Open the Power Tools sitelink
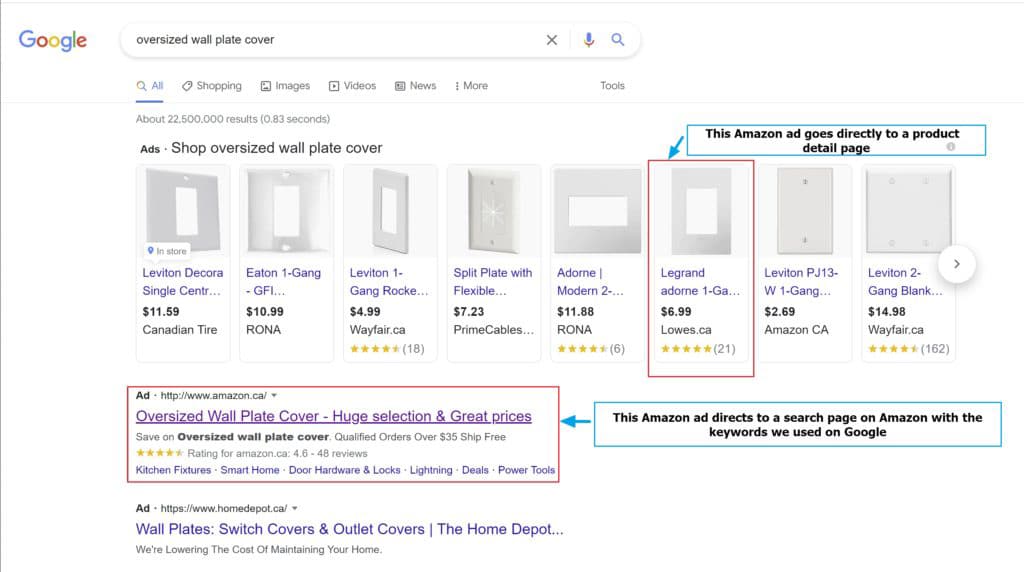 (526, 470)
